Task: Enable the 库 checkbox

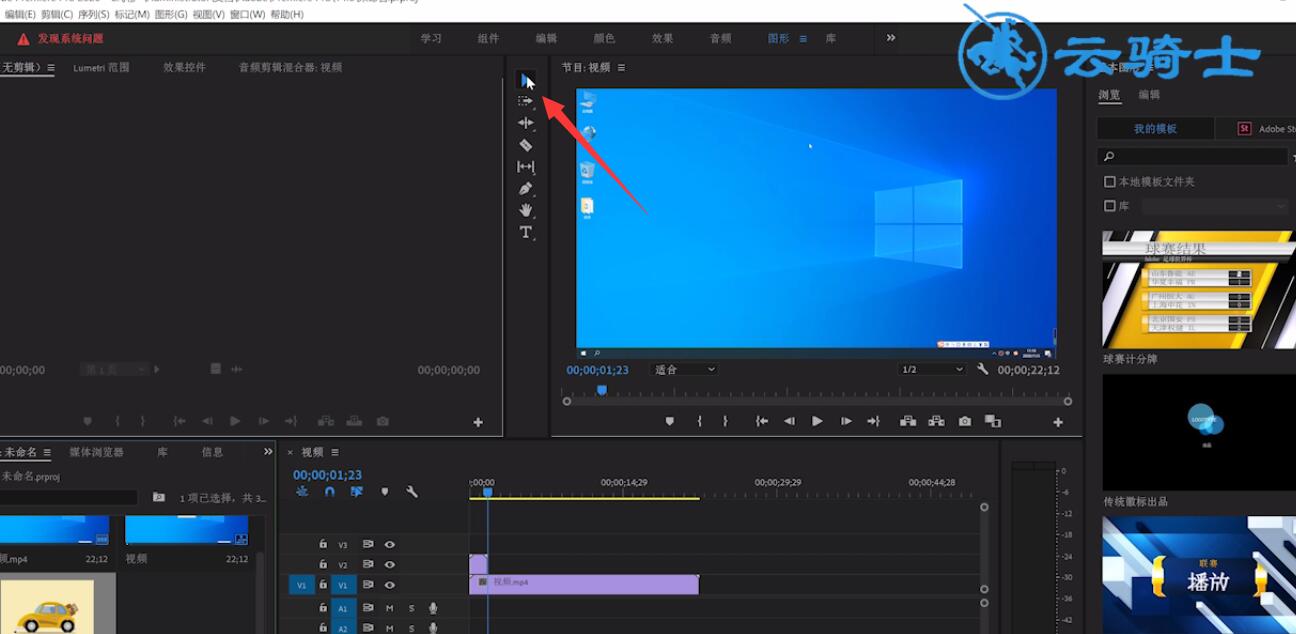Action: pos(1109,206)
